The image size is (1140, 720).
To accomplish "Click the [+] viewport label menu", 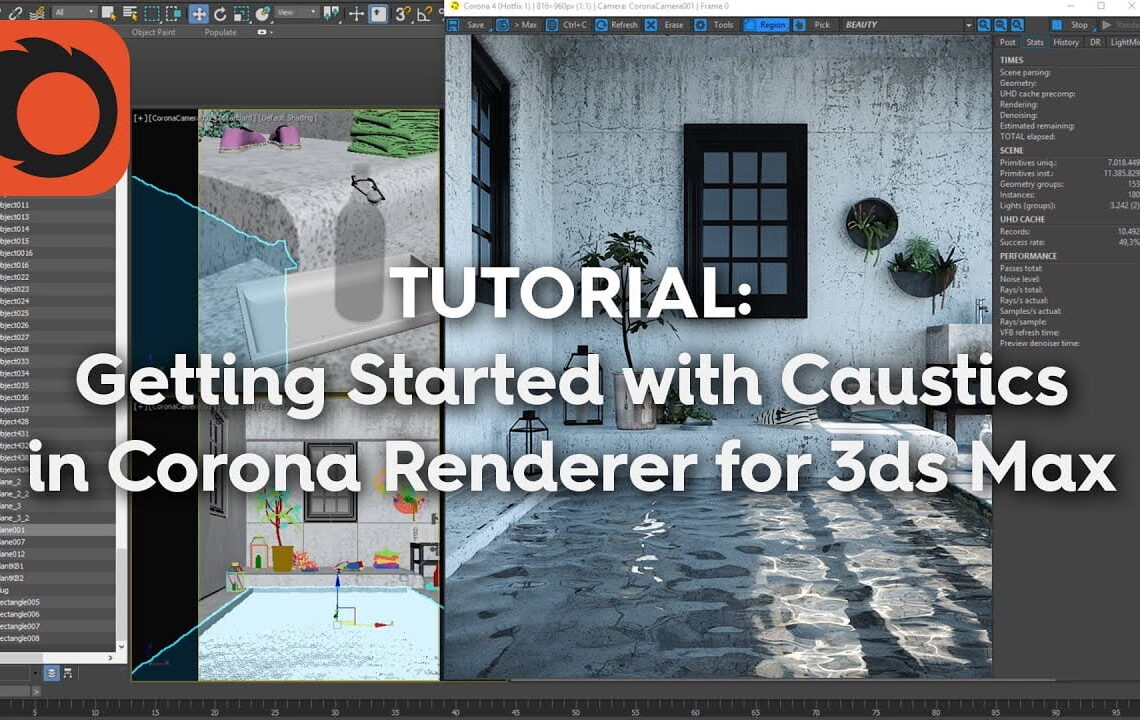I will pyautogui.click(x=140, y=118).
